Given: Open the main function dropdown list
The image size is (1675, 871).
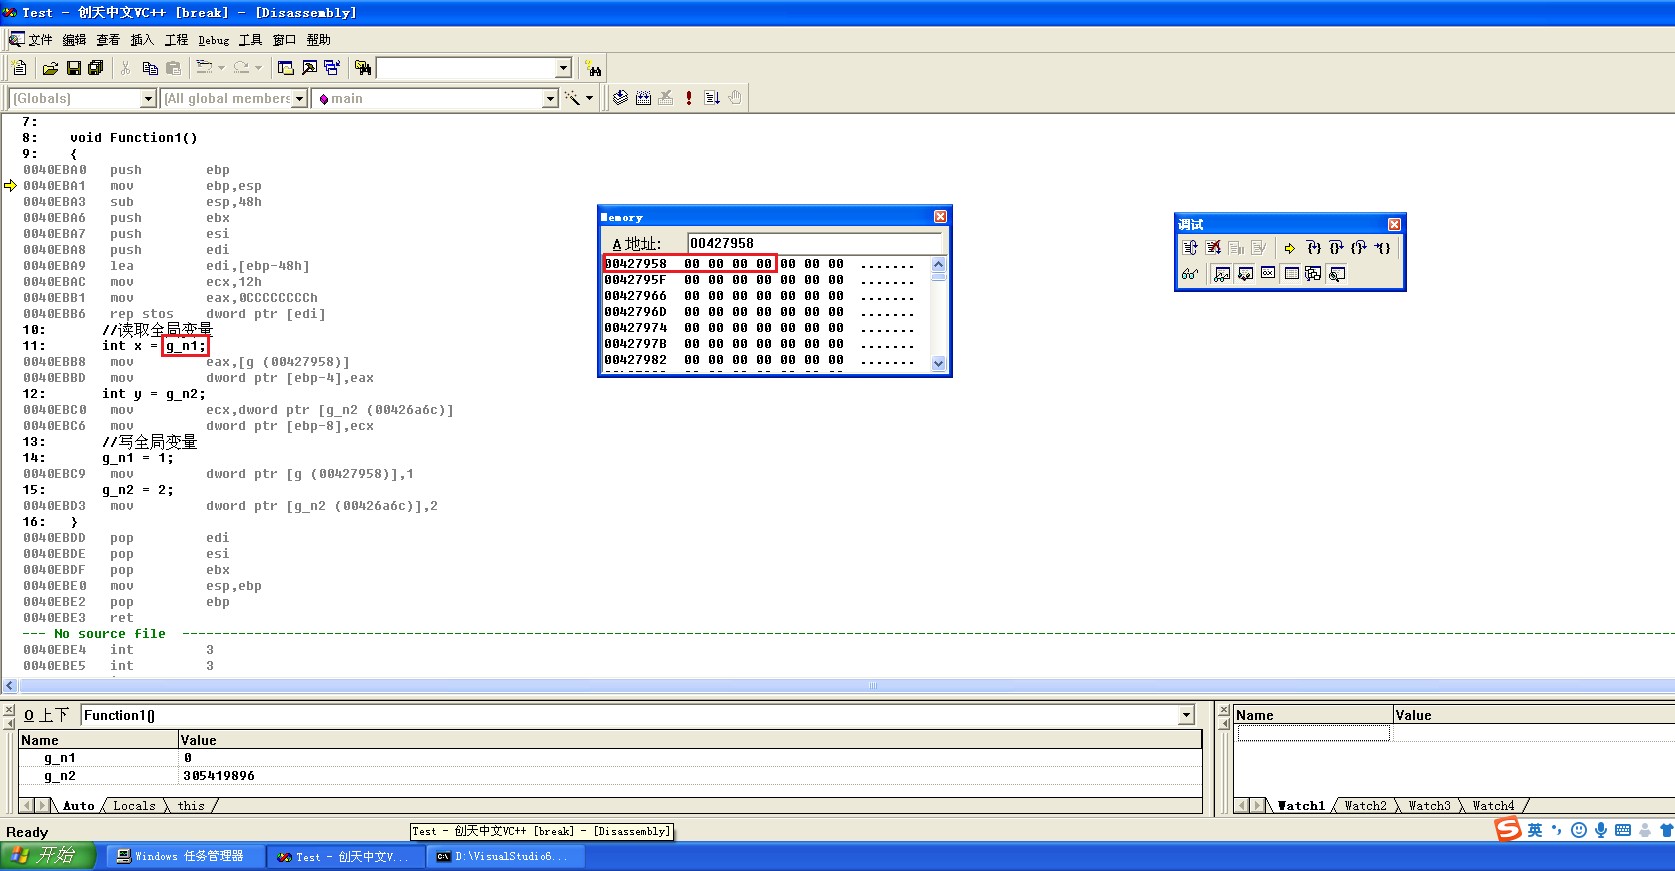Looking at the screenshot, I should point(549,98).
